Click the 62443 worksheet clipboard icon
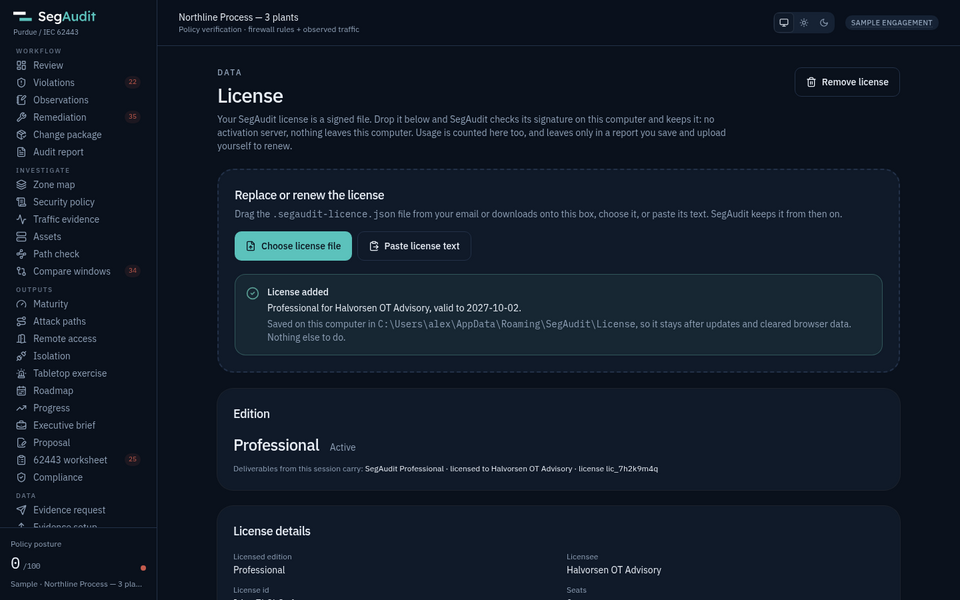Image resolution: width=960 pixels, height=600 pixels. tap(21, 460)
